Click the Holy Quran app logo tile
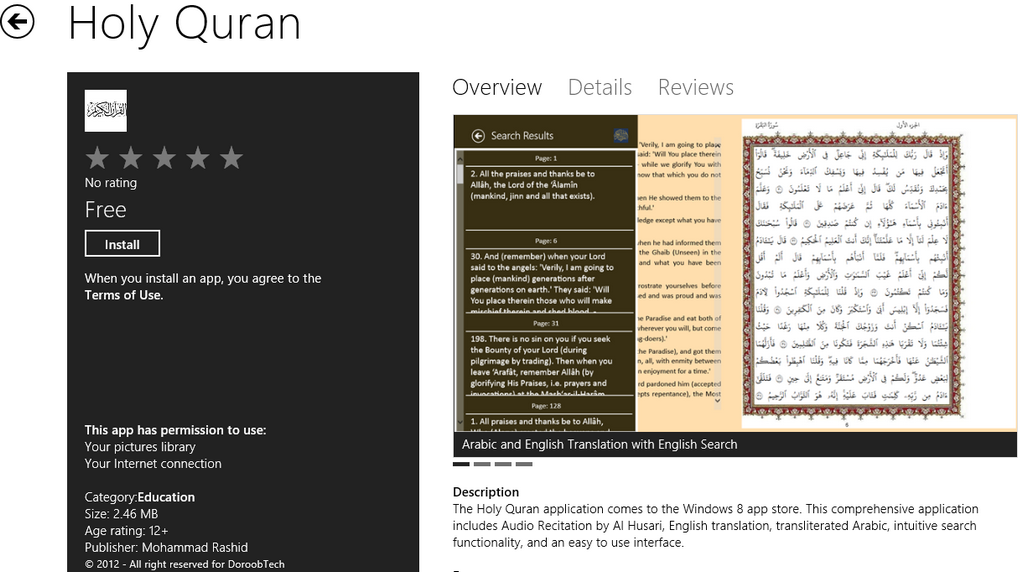This screenshot has width=1023, height=572. (x=106, y=111)
